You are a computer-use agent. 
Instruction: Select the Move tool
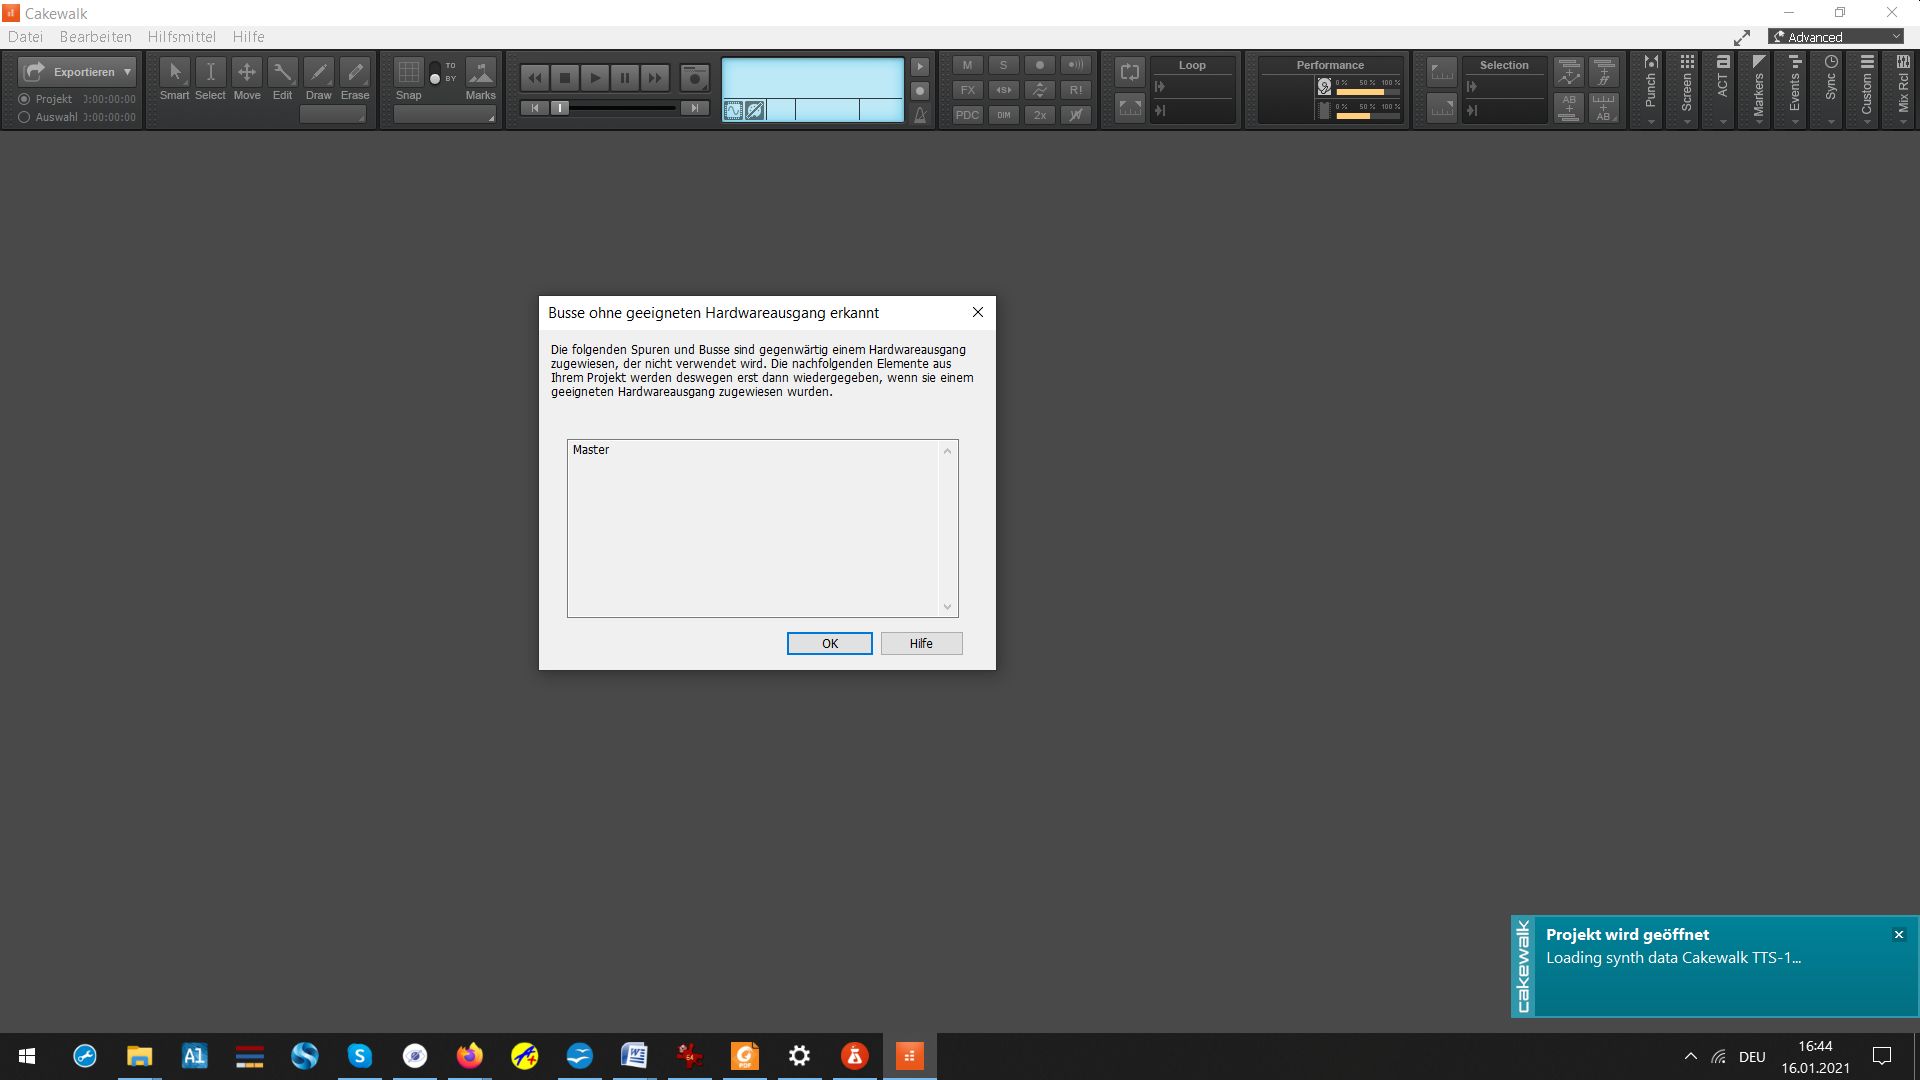coord(247,73)
